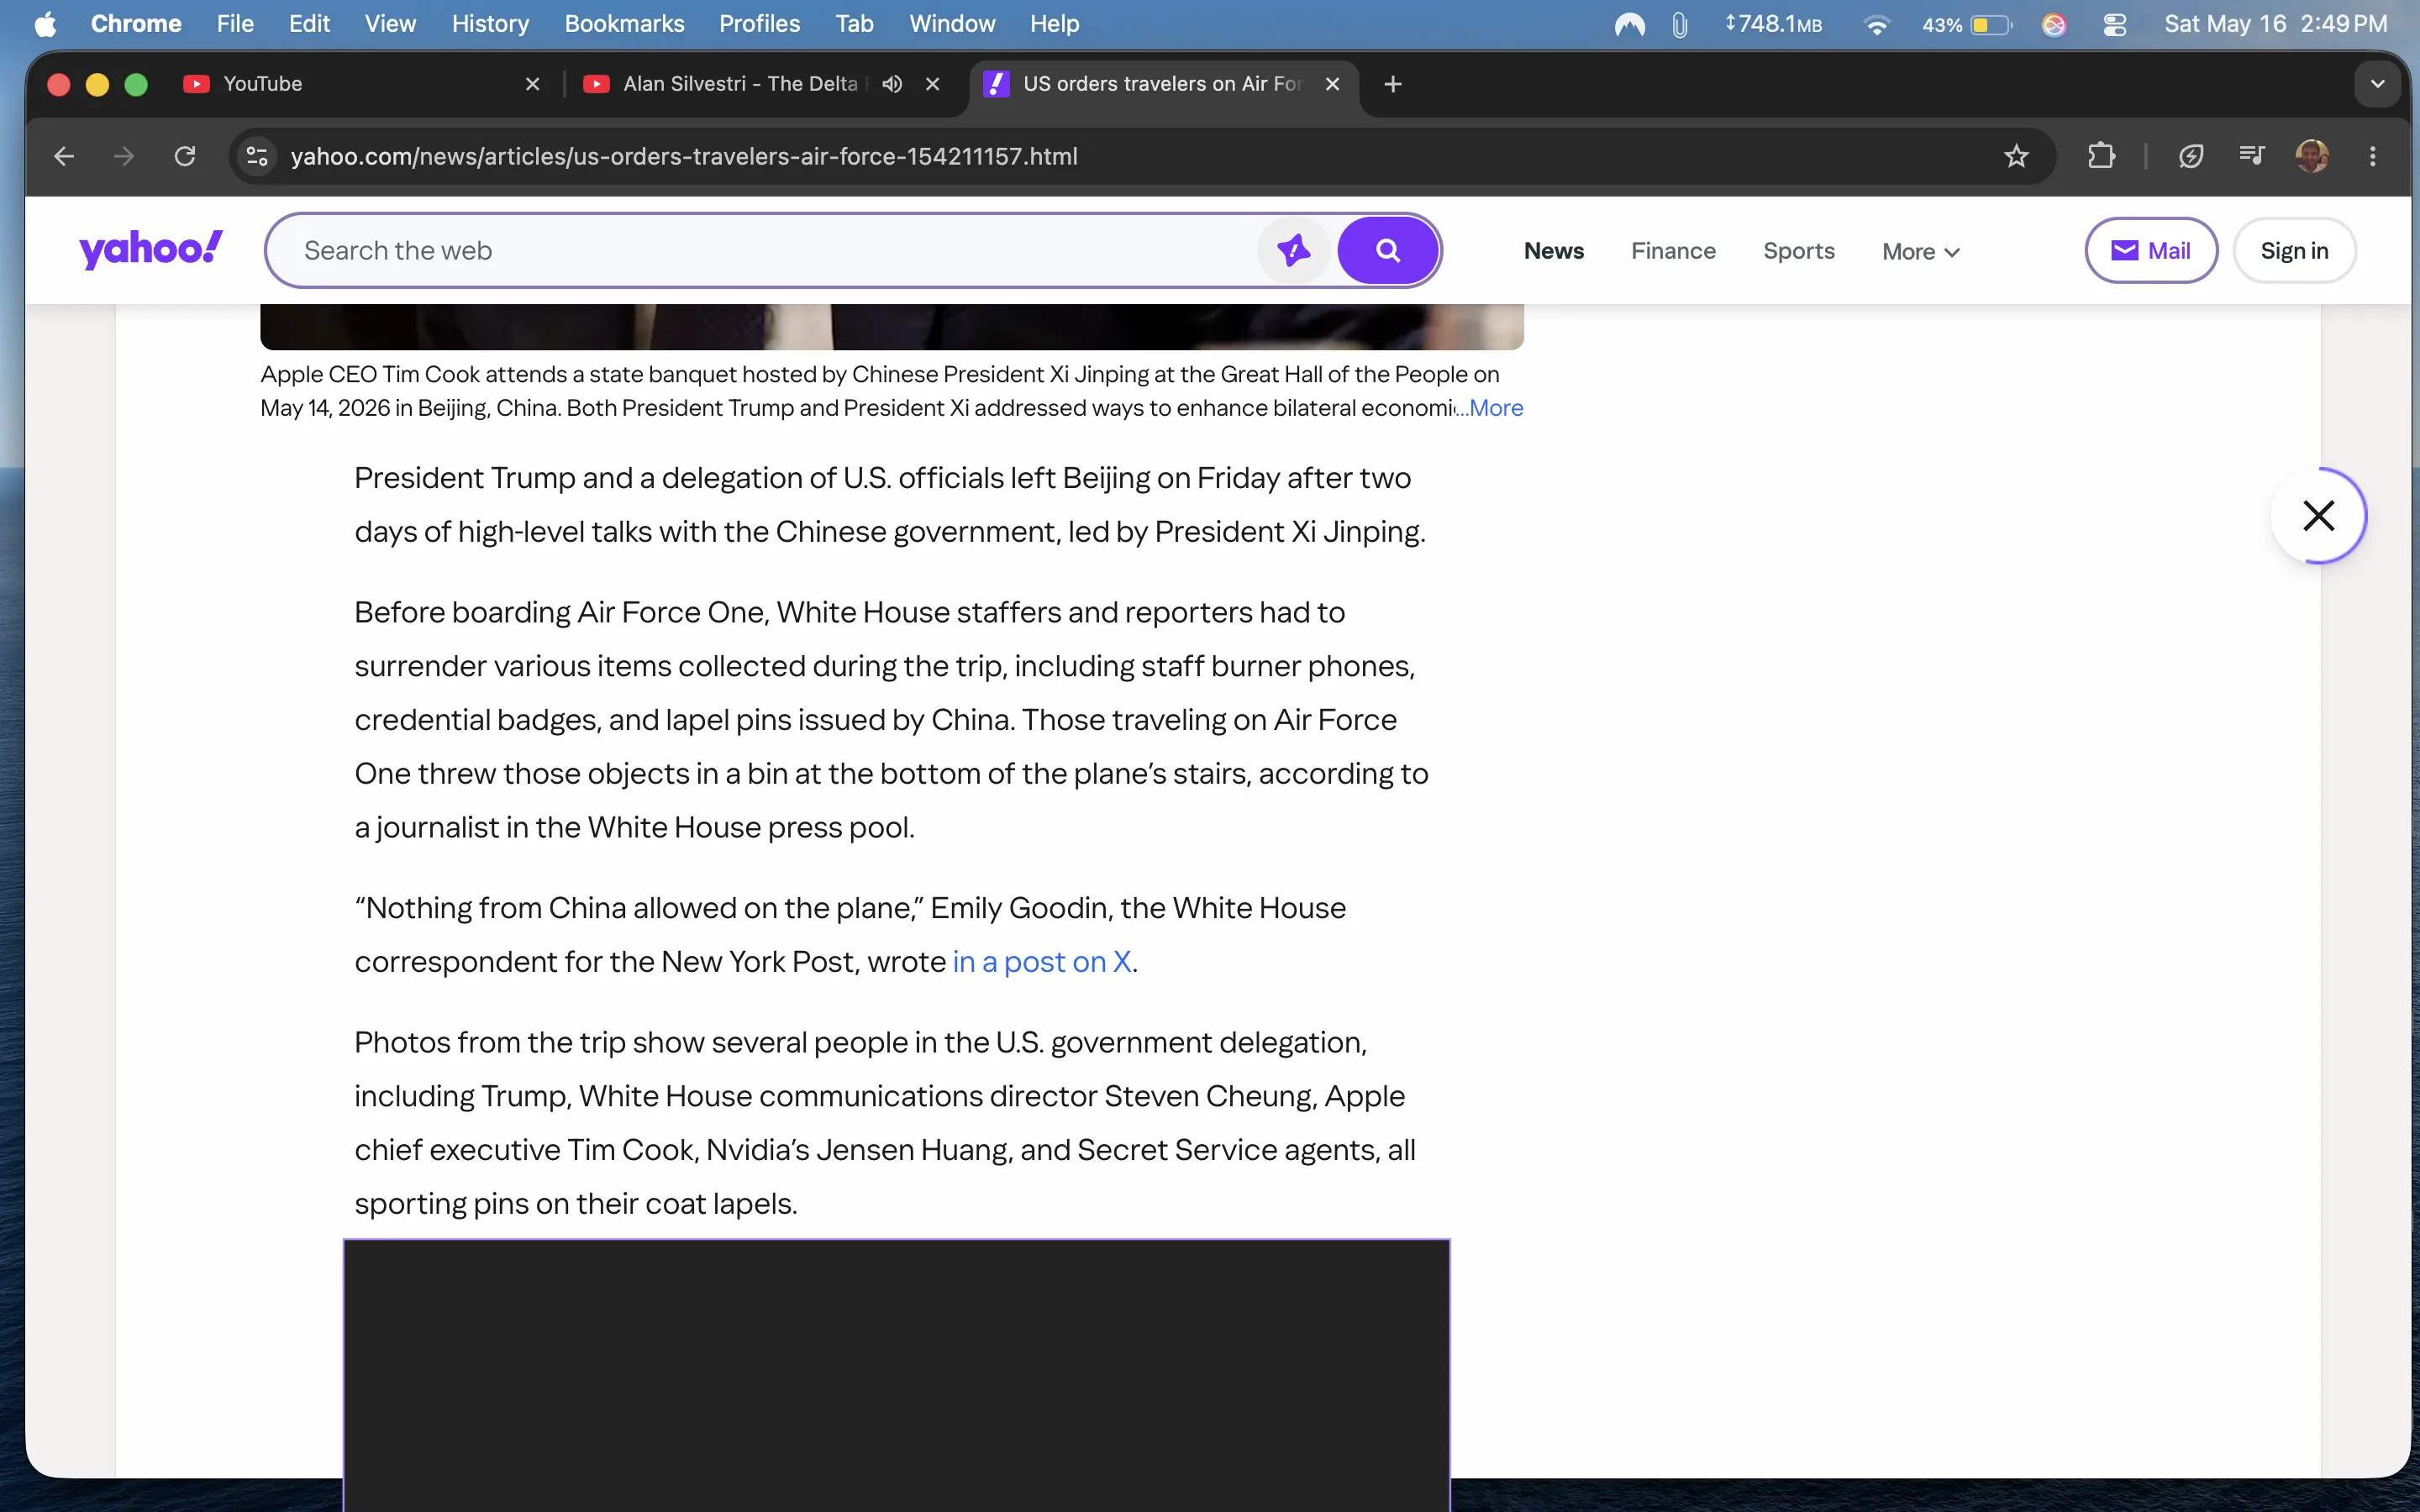Click the date and time in menu bar
This screenshot has height=1512, width=2420.
2275,24
